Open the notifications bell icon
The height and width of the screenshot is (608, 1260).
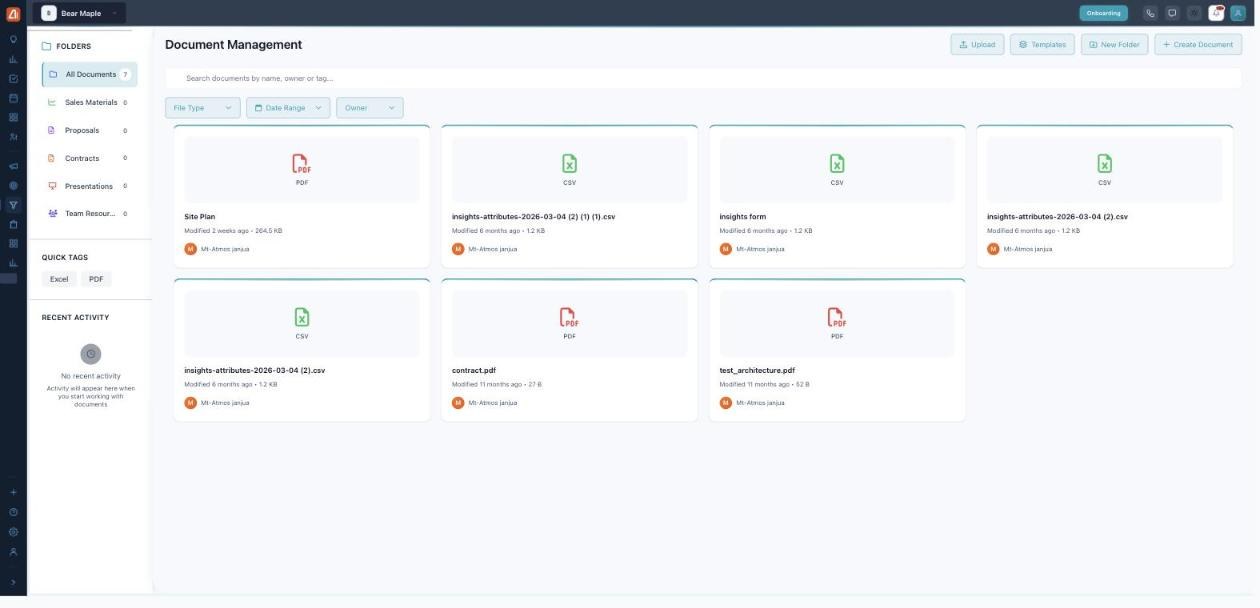[x=1216, y=13]
